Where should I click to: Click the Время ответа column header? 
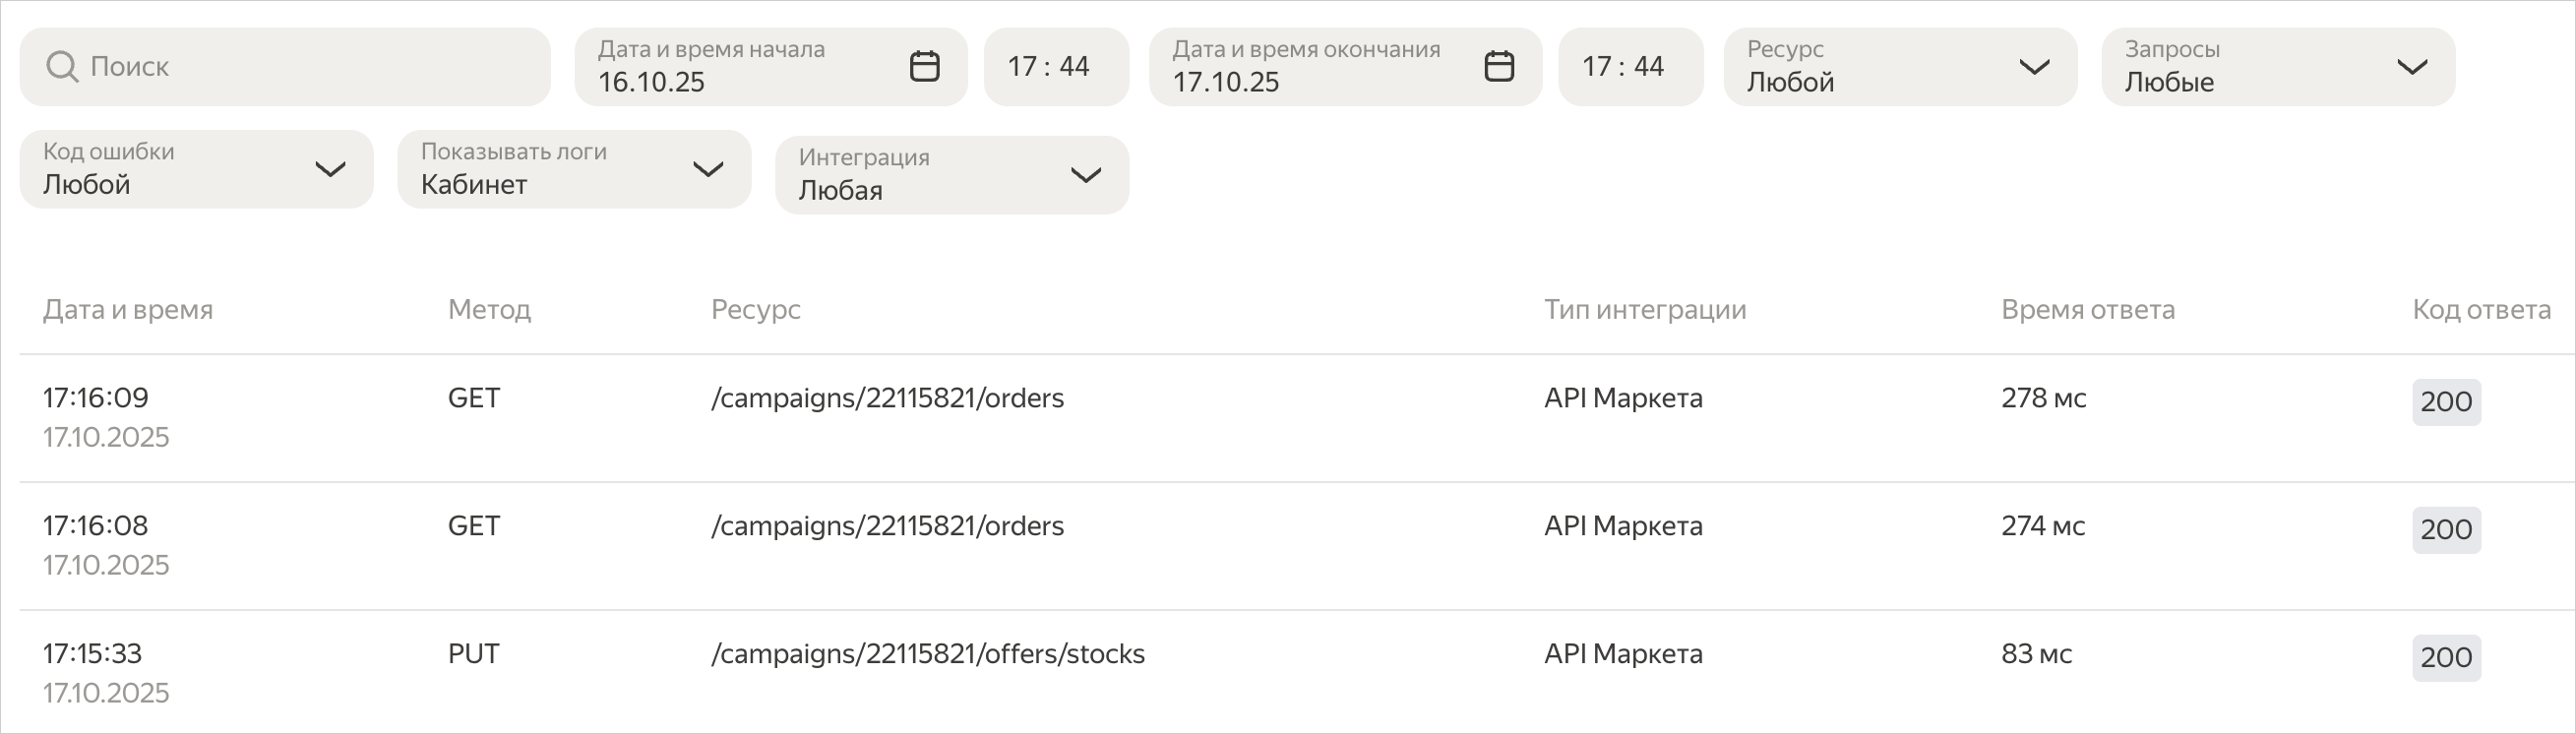tap(2087, 310)
